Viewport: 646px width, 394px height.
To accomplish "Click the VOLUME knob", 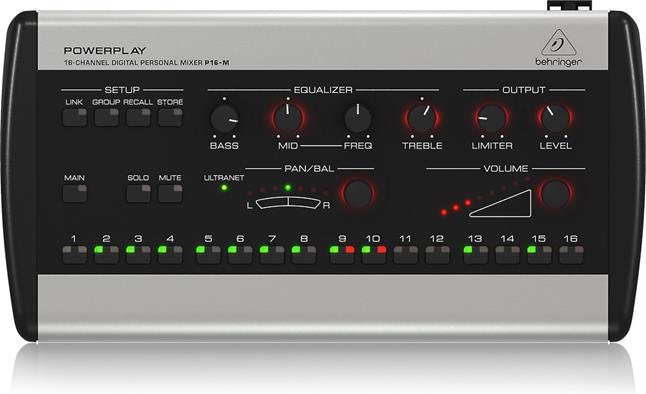I will [x=555, y=194].
